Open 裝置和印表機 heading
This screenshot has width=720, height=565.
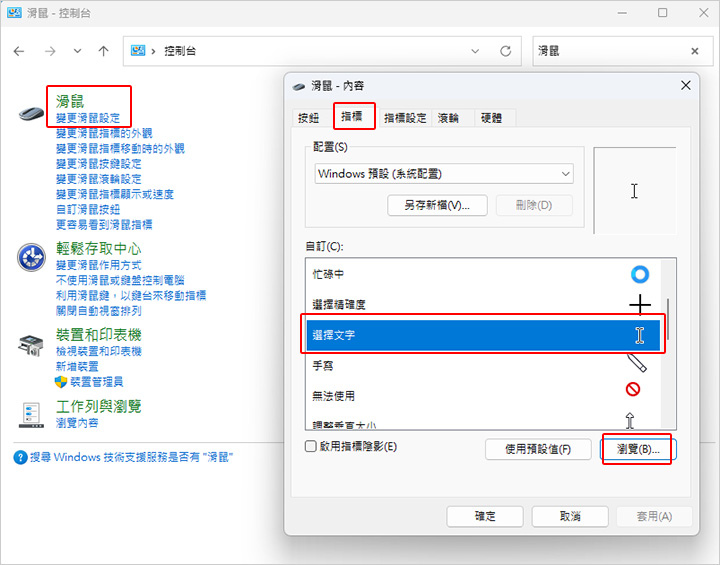(x=98, y=334)
